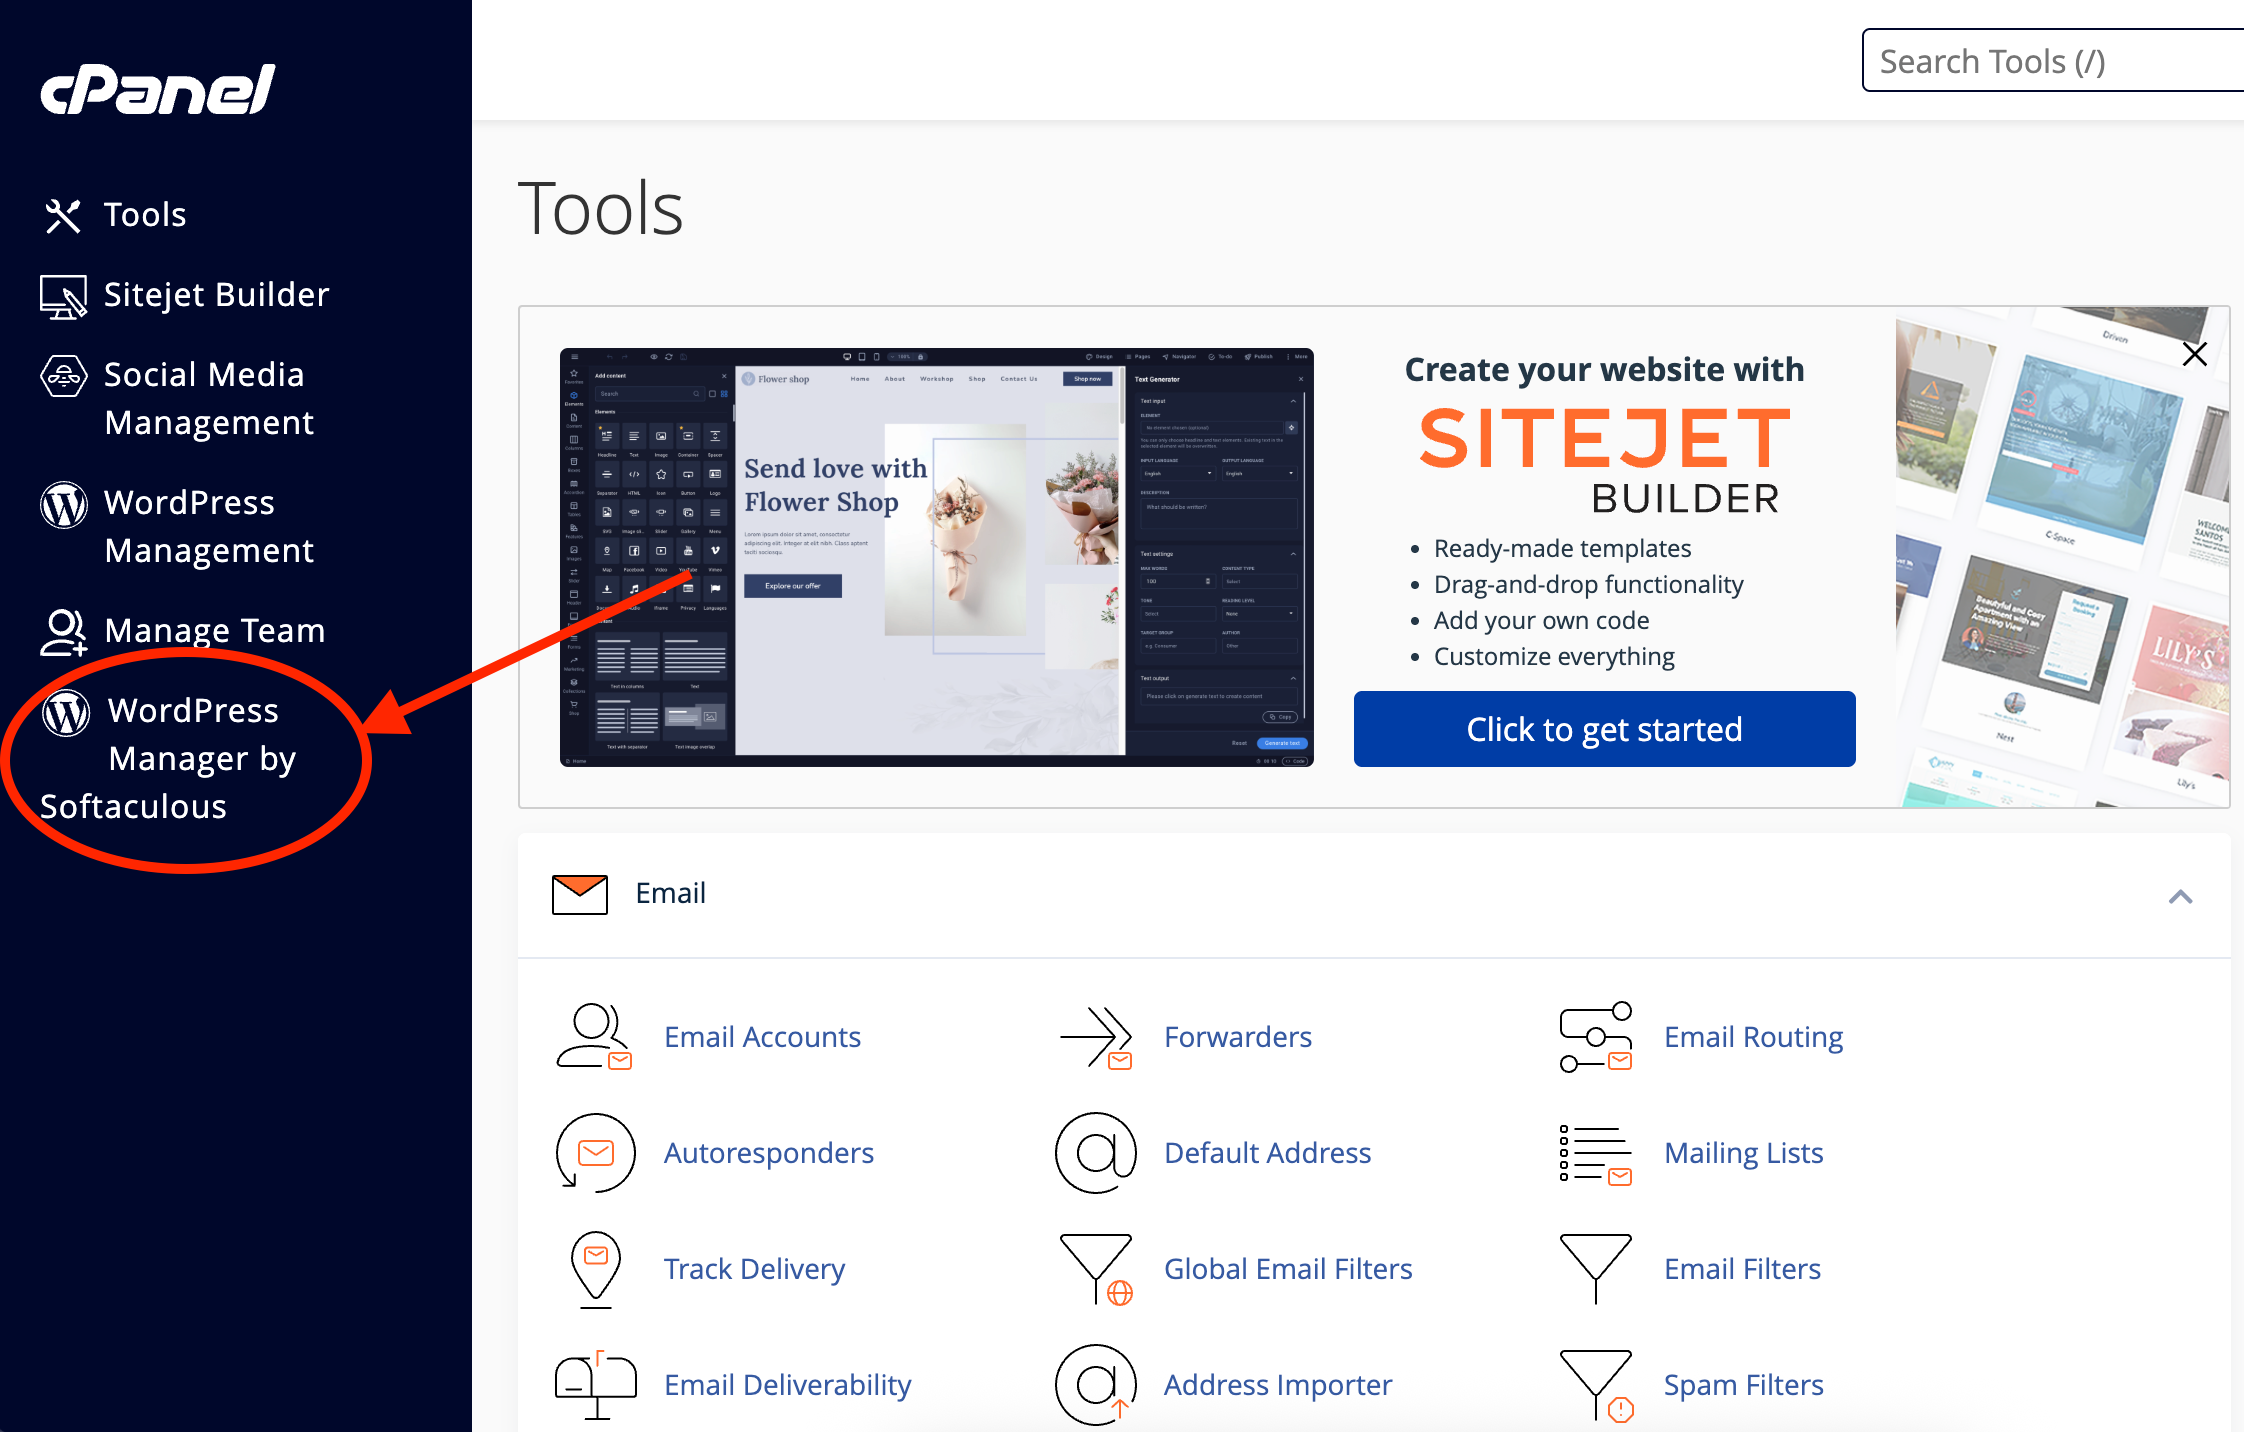Open the Email Routing link
Image resolution: width=2244 pixels, height=1432 pixels.
(1754, 1038)
